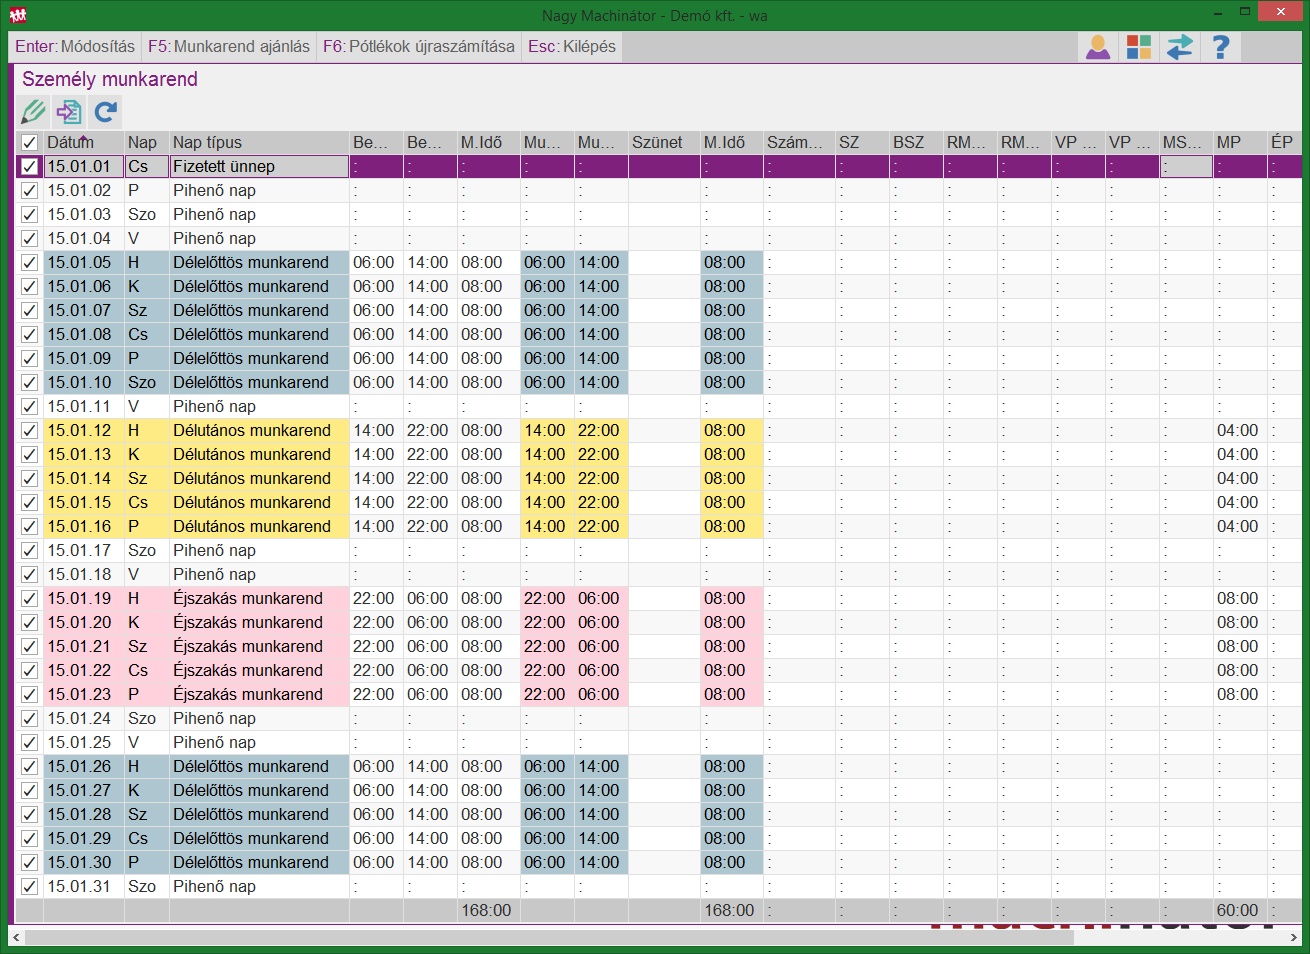Toggle the select-all checkbox in the table header
This screenshot has height=954, width=1310.
29,143
